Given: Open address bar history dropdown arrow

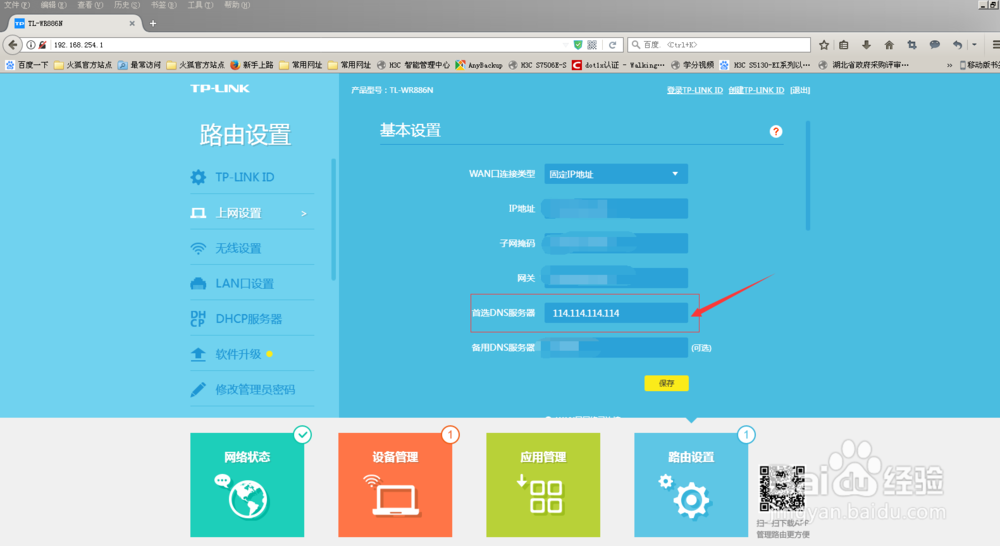Looking at the screenshot, I should [565, 45].
